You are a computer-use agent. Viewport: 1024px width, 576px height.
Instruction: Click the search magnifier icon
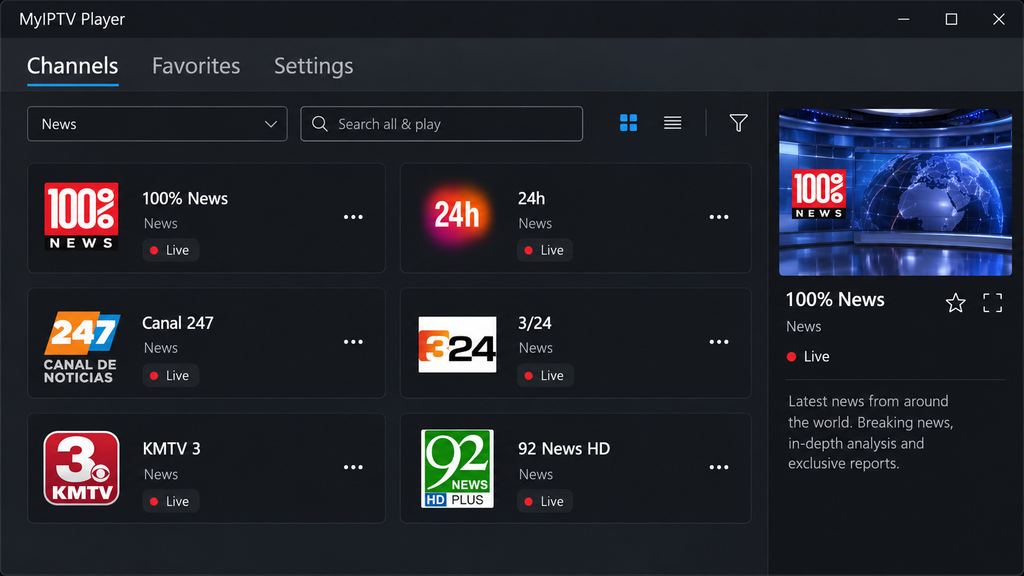coord(319,123)
